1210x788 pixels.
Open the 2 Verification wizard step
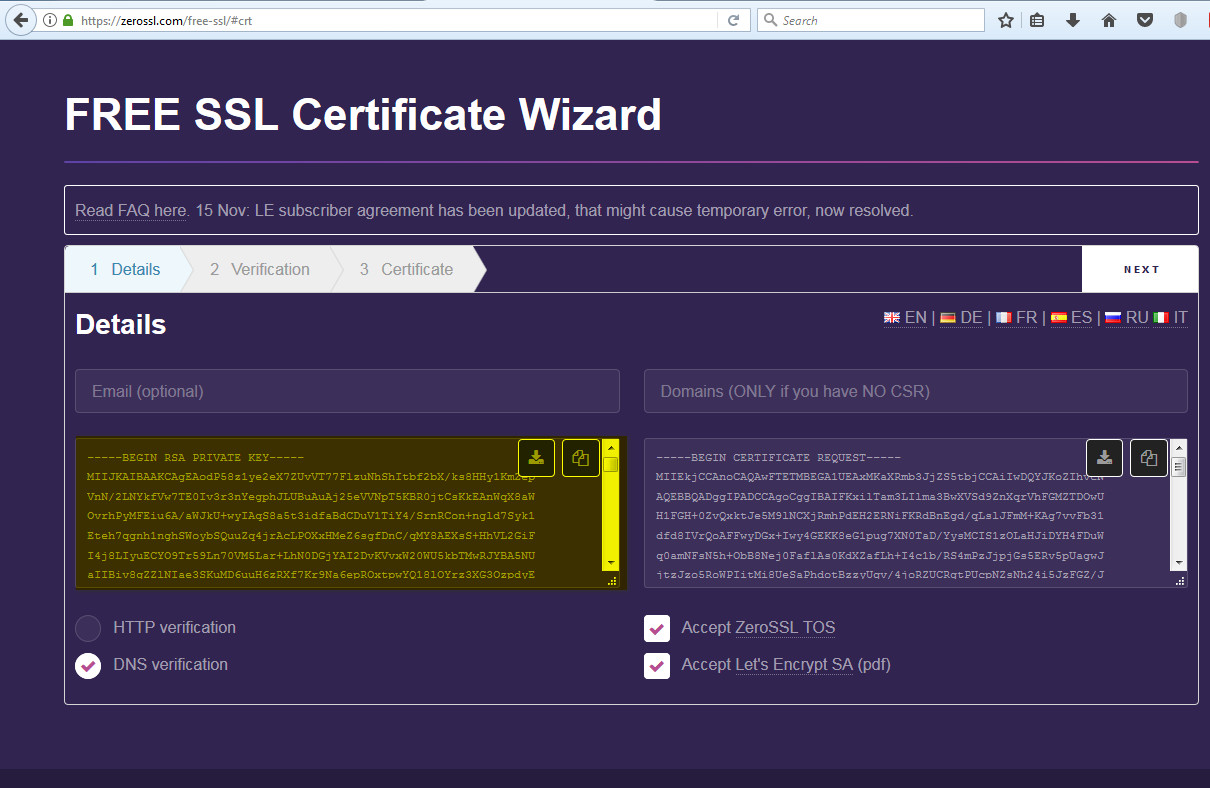[x=260, y=269]
